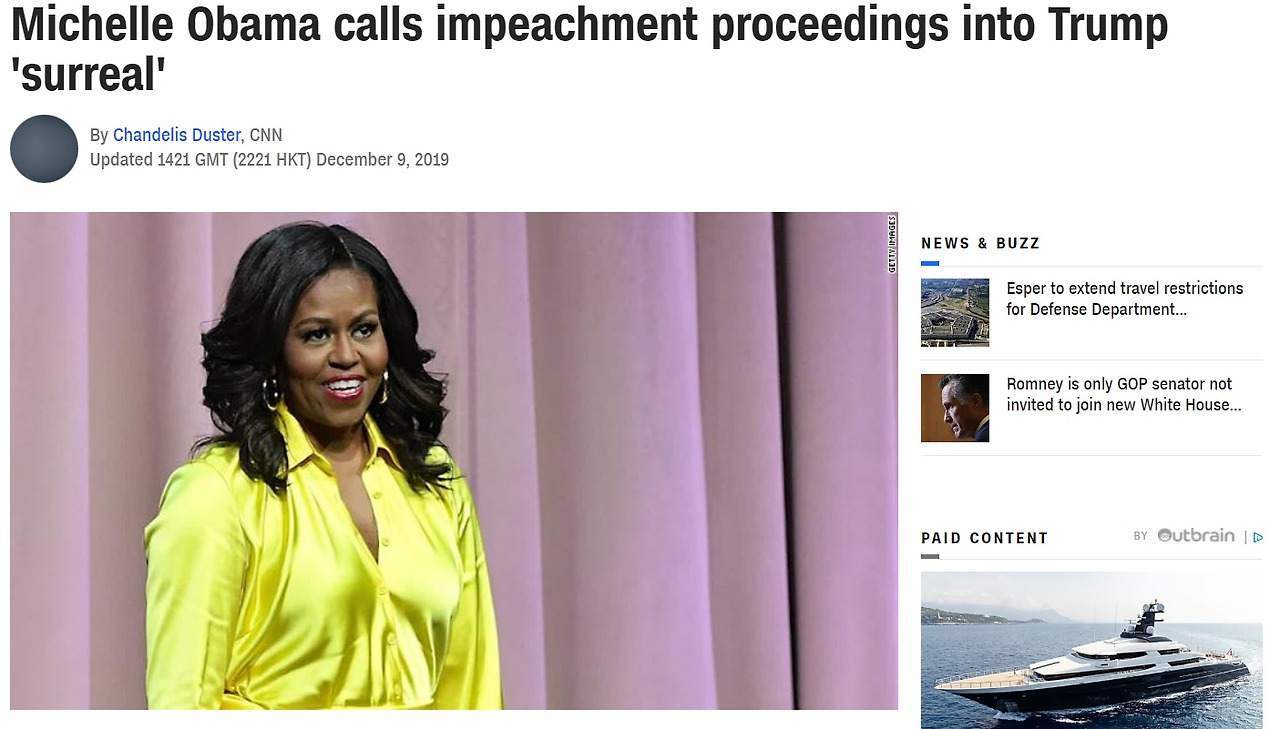Viewport: 1280px width, 729px height.
Task: Select the NEWS & BUZZ section heading
Action: coord(980,243)
